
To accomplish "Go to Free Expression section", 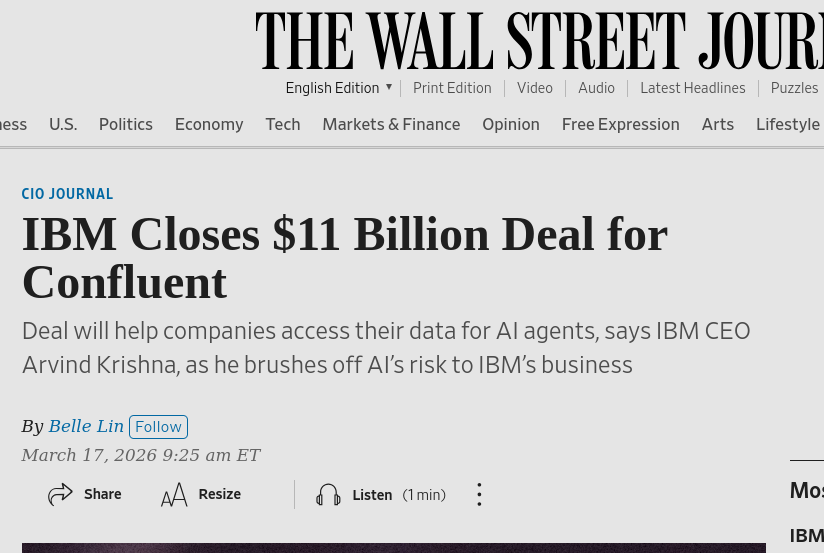I will coord(620,124).
